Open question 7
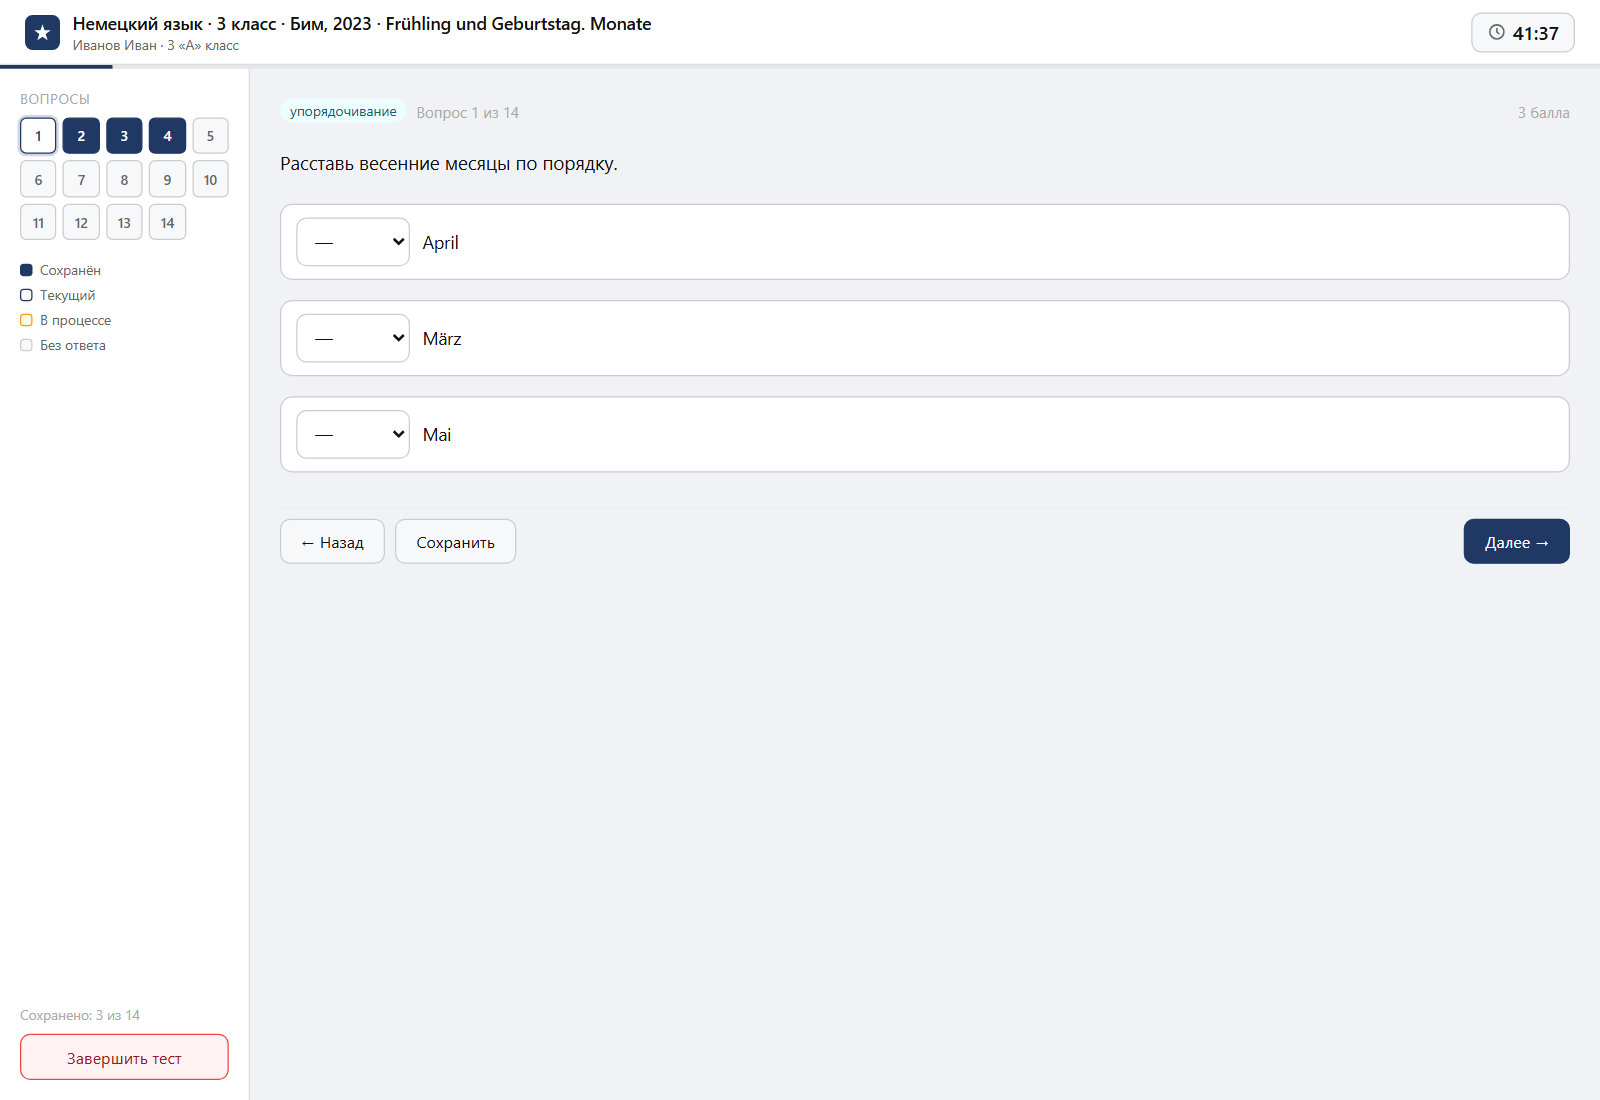Screen dimensions: 1600x1100 pos(81,179)
